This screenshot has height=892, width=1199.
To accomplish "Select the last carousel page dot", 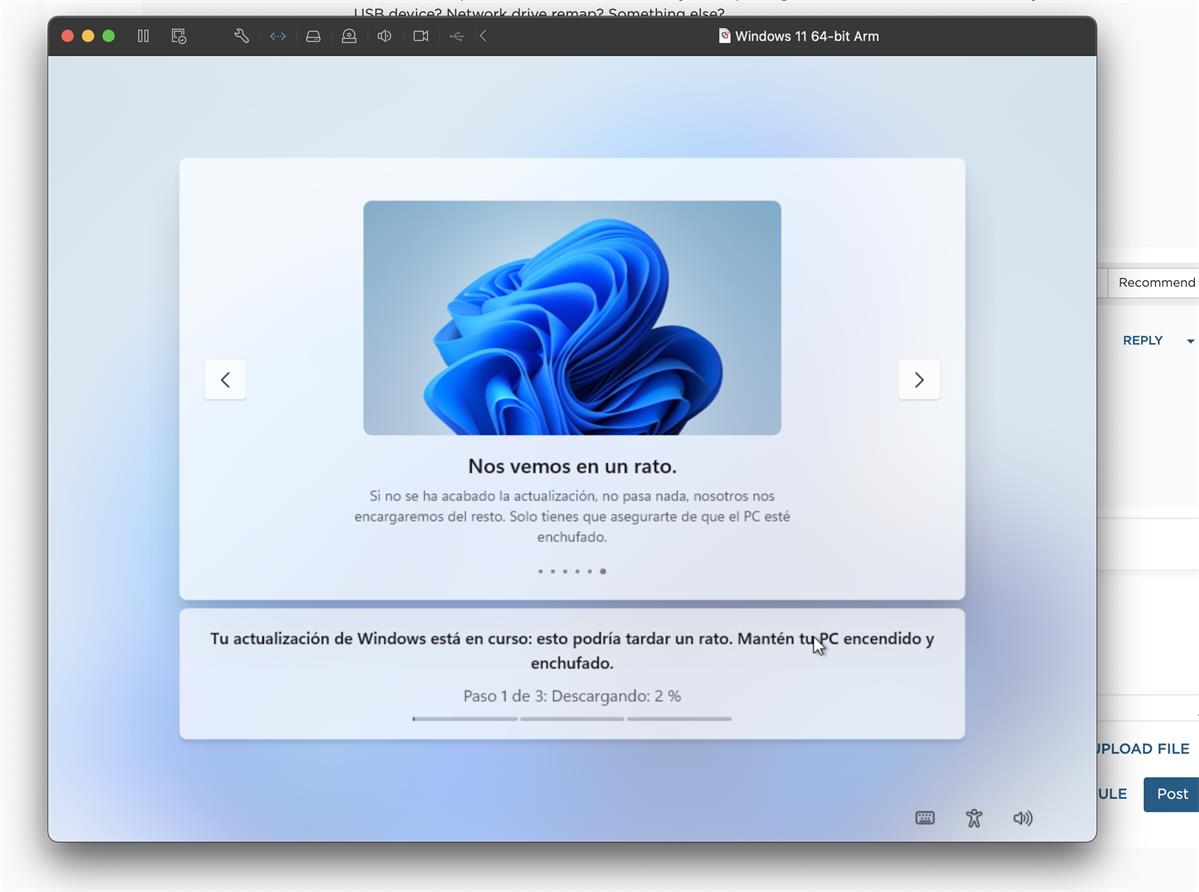I will (x=603, y=571).
